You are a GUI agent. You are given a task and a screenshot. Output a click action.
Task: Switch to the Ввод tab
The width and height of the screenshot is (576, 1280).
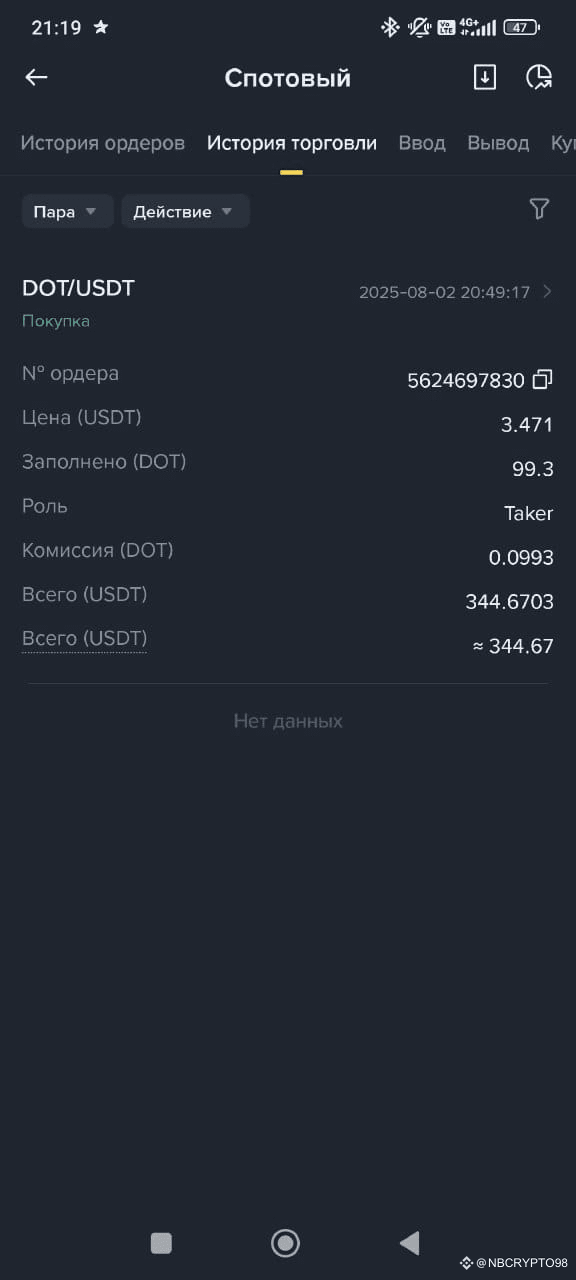pyautogui.click(x=422, y=143)
